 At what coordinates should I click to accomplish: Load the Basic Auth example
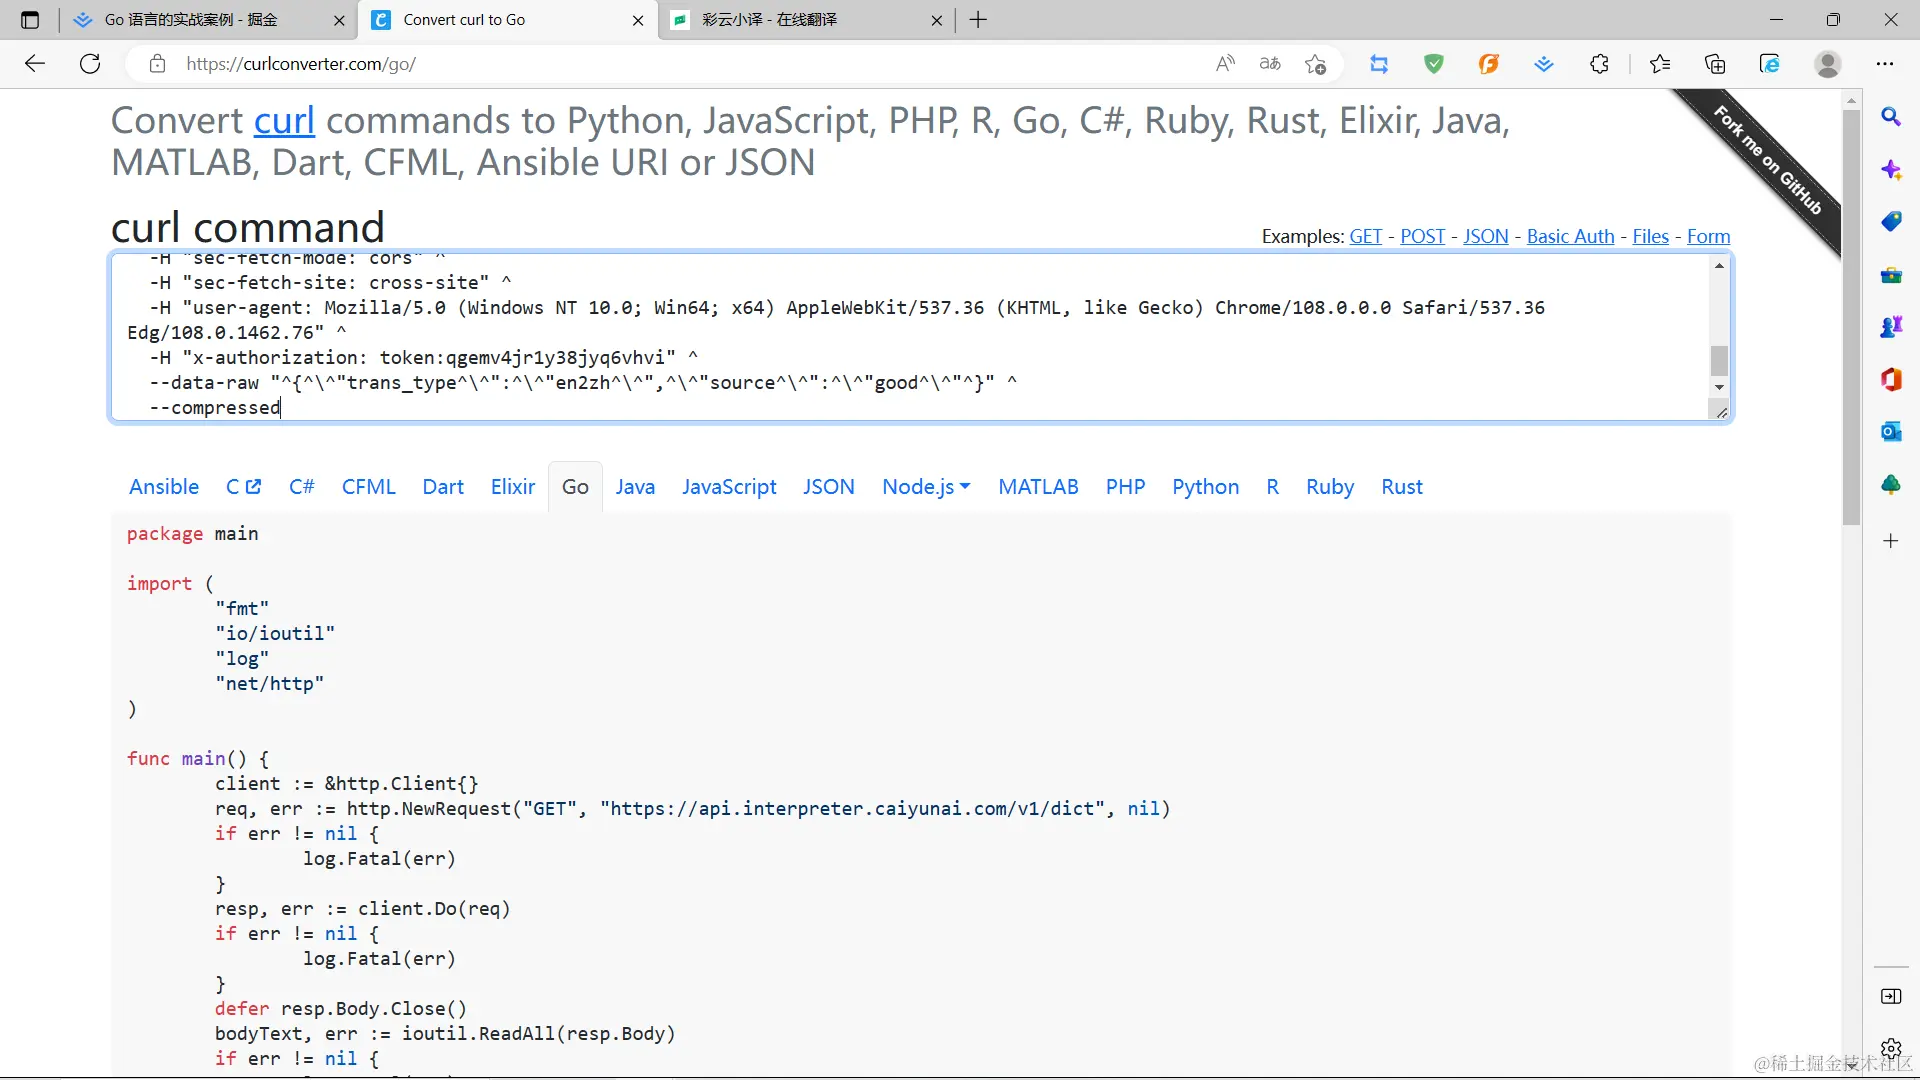click(1570, 237)
